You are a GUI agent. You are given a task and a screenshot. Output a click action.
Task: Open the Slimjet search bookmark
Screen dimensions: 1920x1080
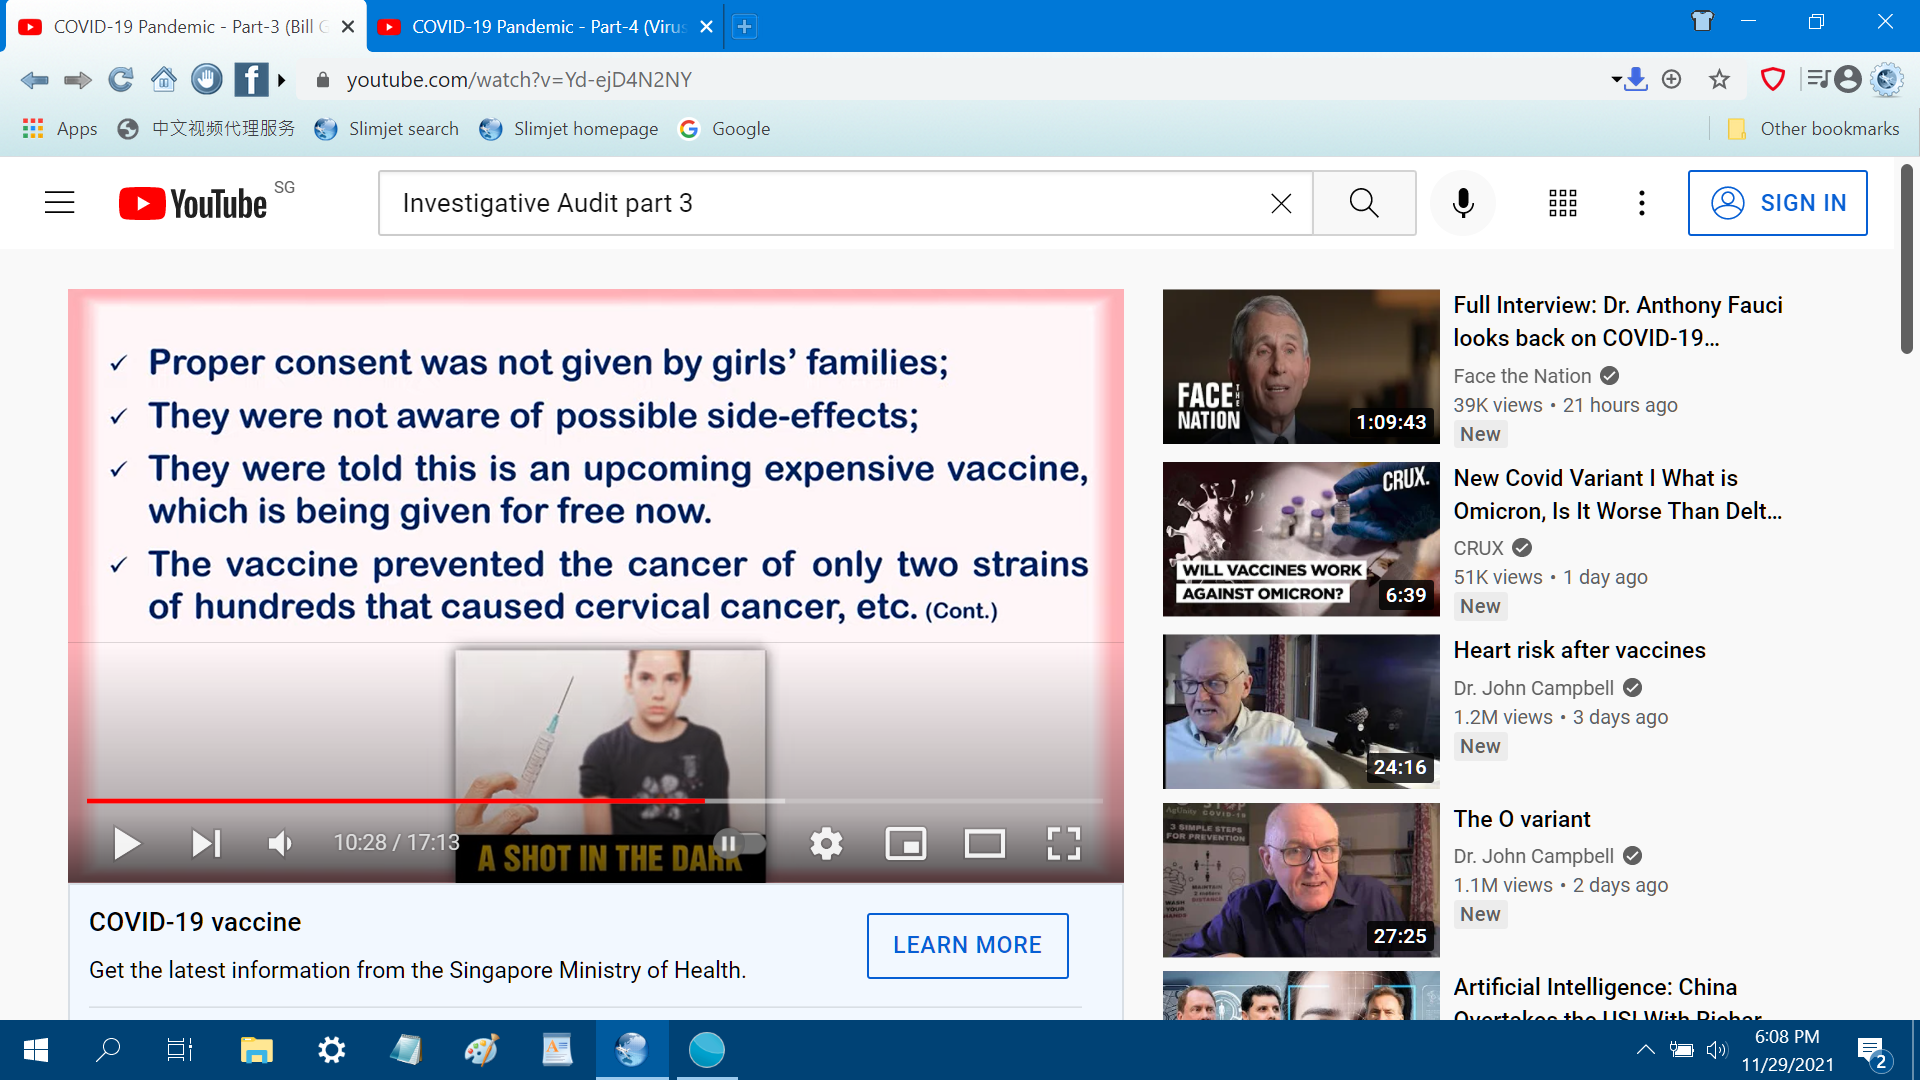tap(386, 129)
